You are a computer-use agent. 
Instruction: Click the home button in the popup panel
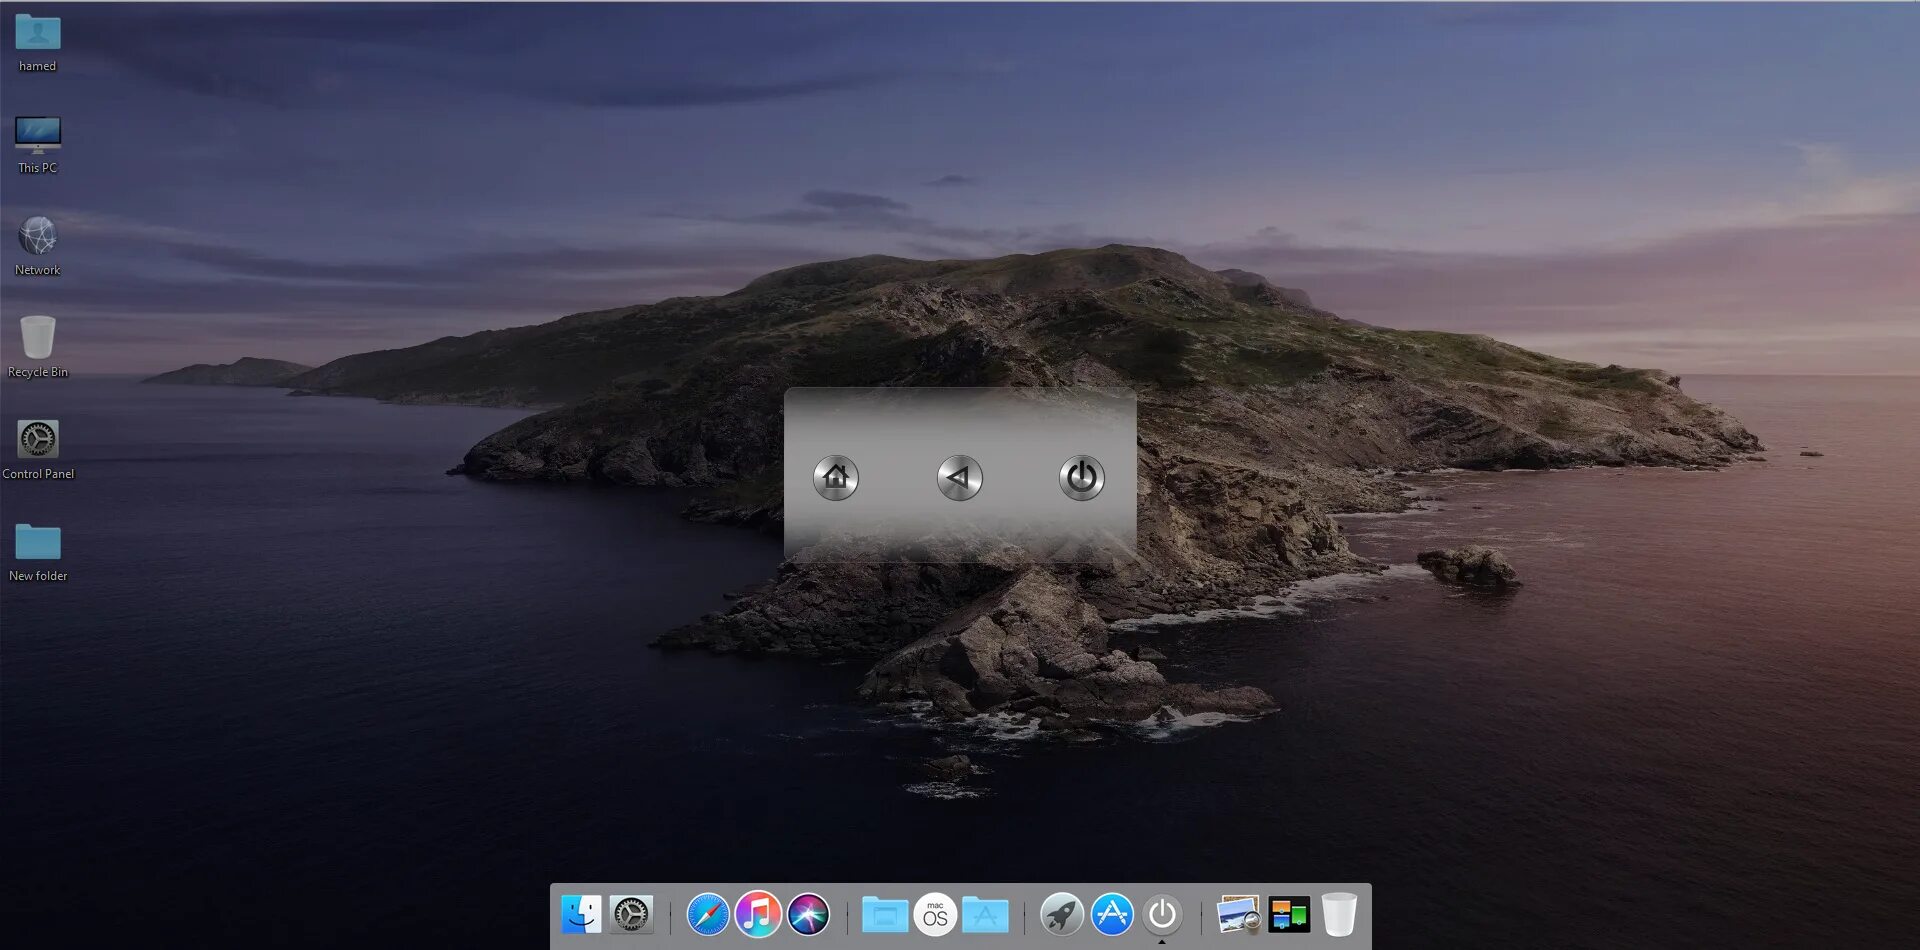(836, 478)
